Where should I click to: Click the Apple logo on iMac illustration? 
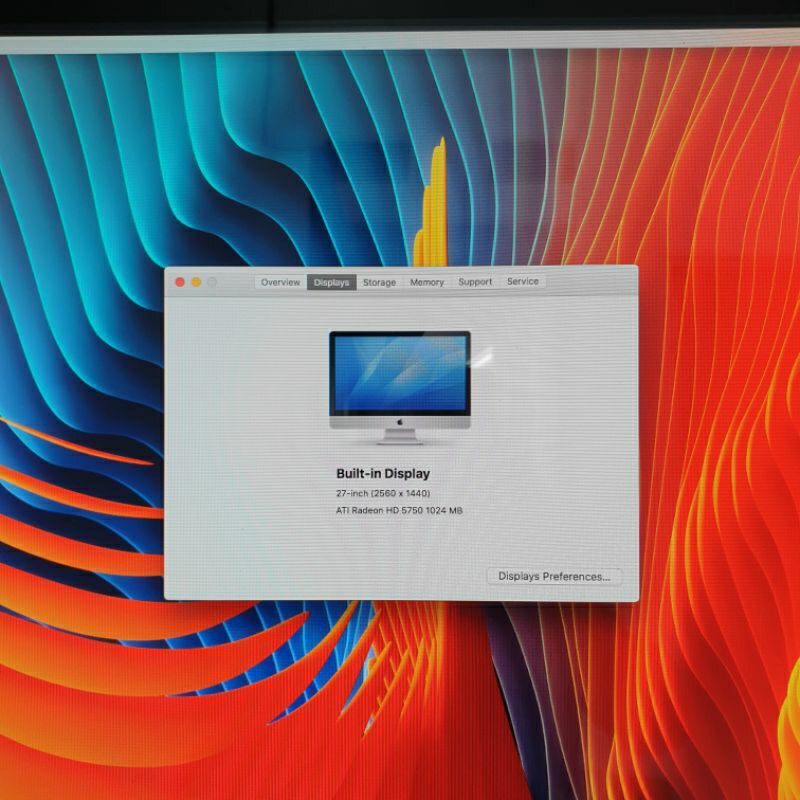click(400, 423)
